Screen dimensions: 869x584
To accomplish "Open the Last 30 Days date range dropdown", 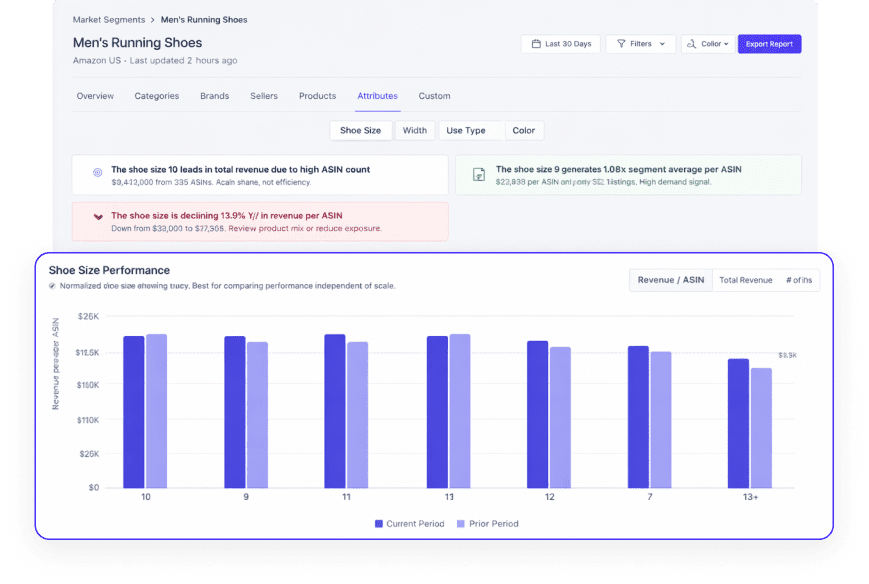I will [560, 44].
